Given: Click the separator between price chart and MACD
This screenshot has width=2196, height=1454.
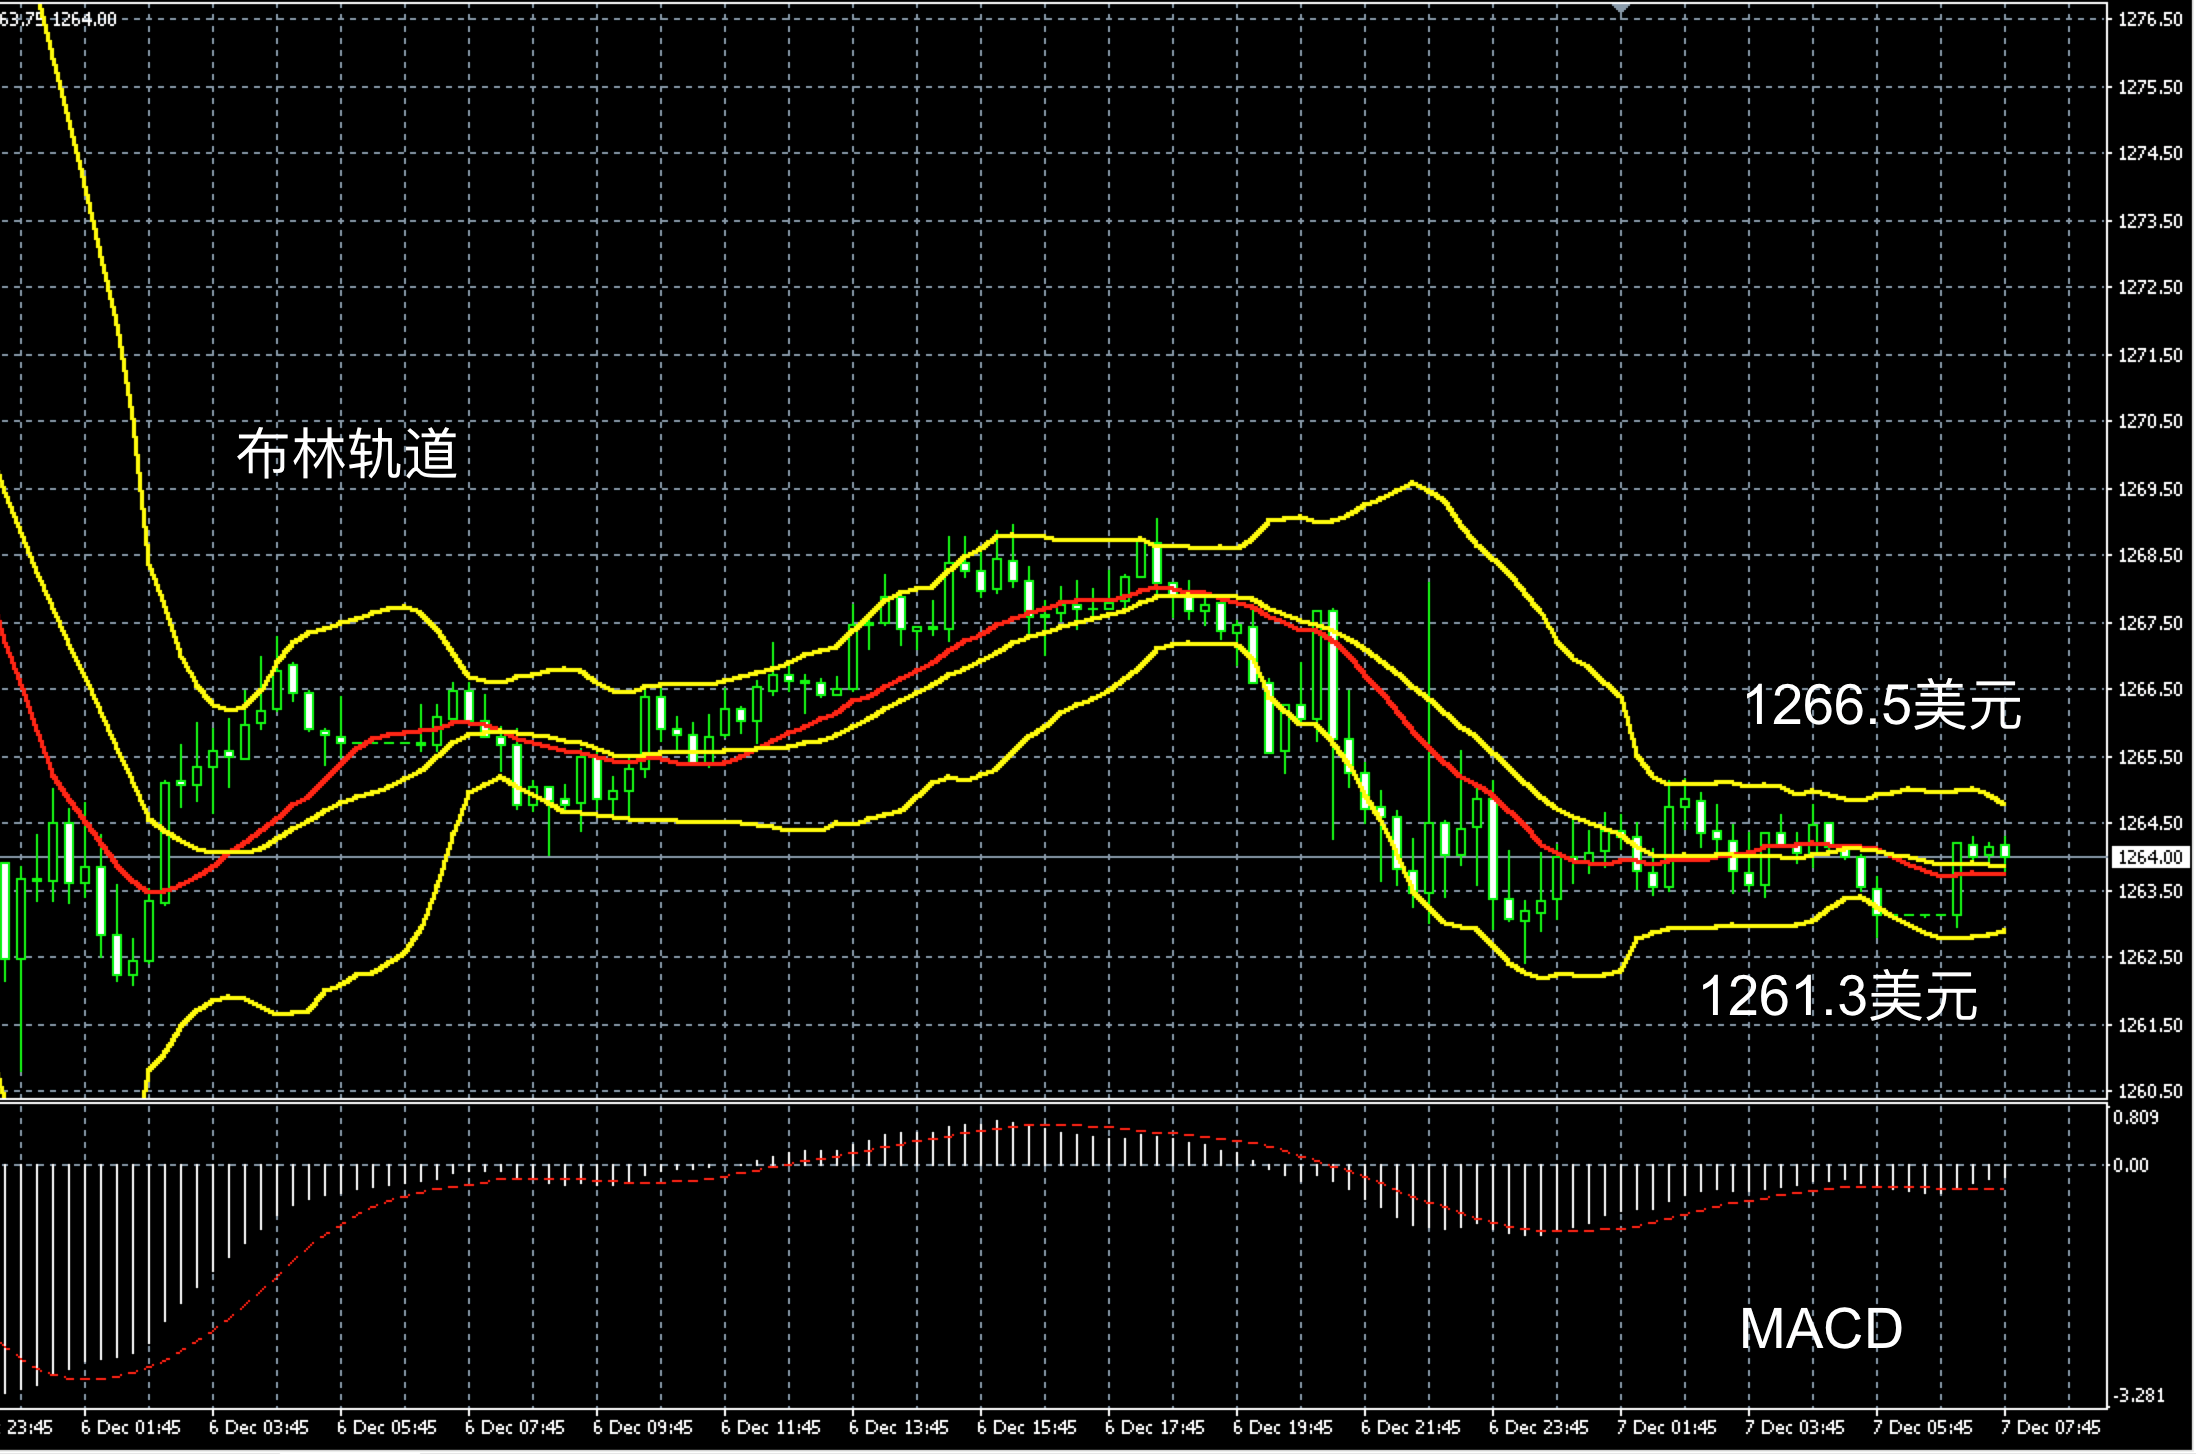Looking at the screenshot, I should pos(1050,1101).
